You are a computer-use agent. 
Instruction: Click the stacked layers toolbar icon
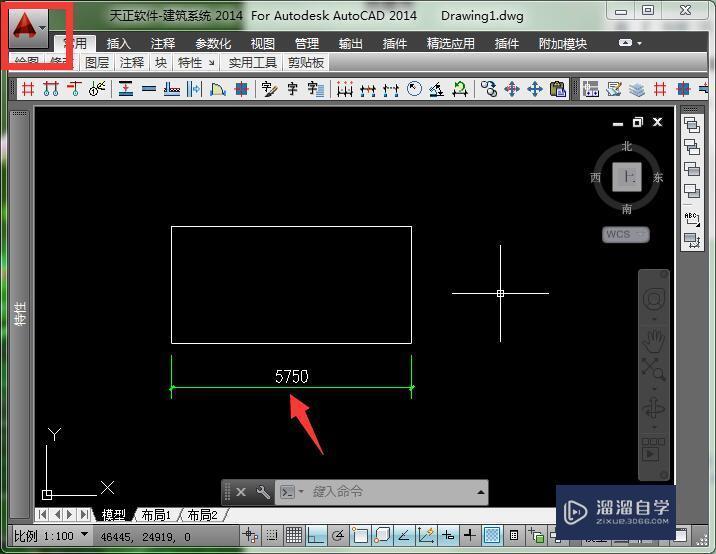637,89
